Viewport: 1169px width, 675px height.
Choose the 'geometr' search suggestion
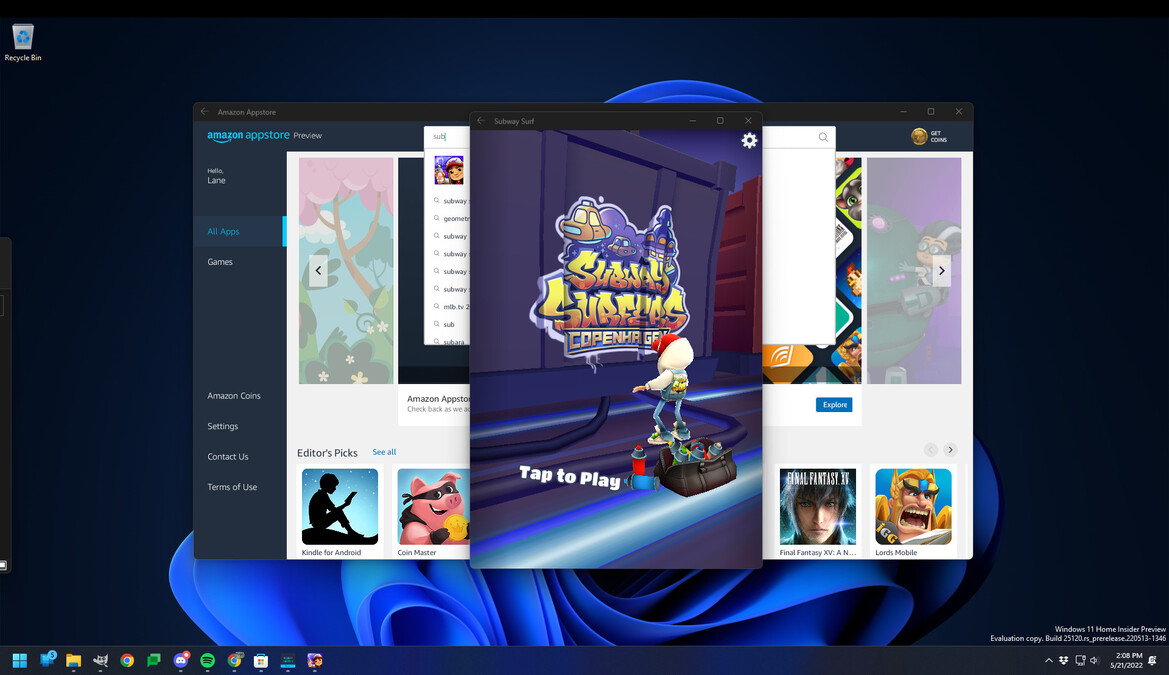(452, 219)
